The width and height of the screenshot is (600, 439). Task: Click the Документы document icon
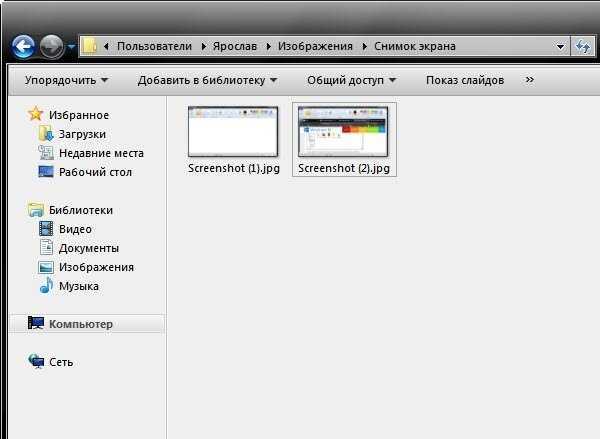click(46, 247)
